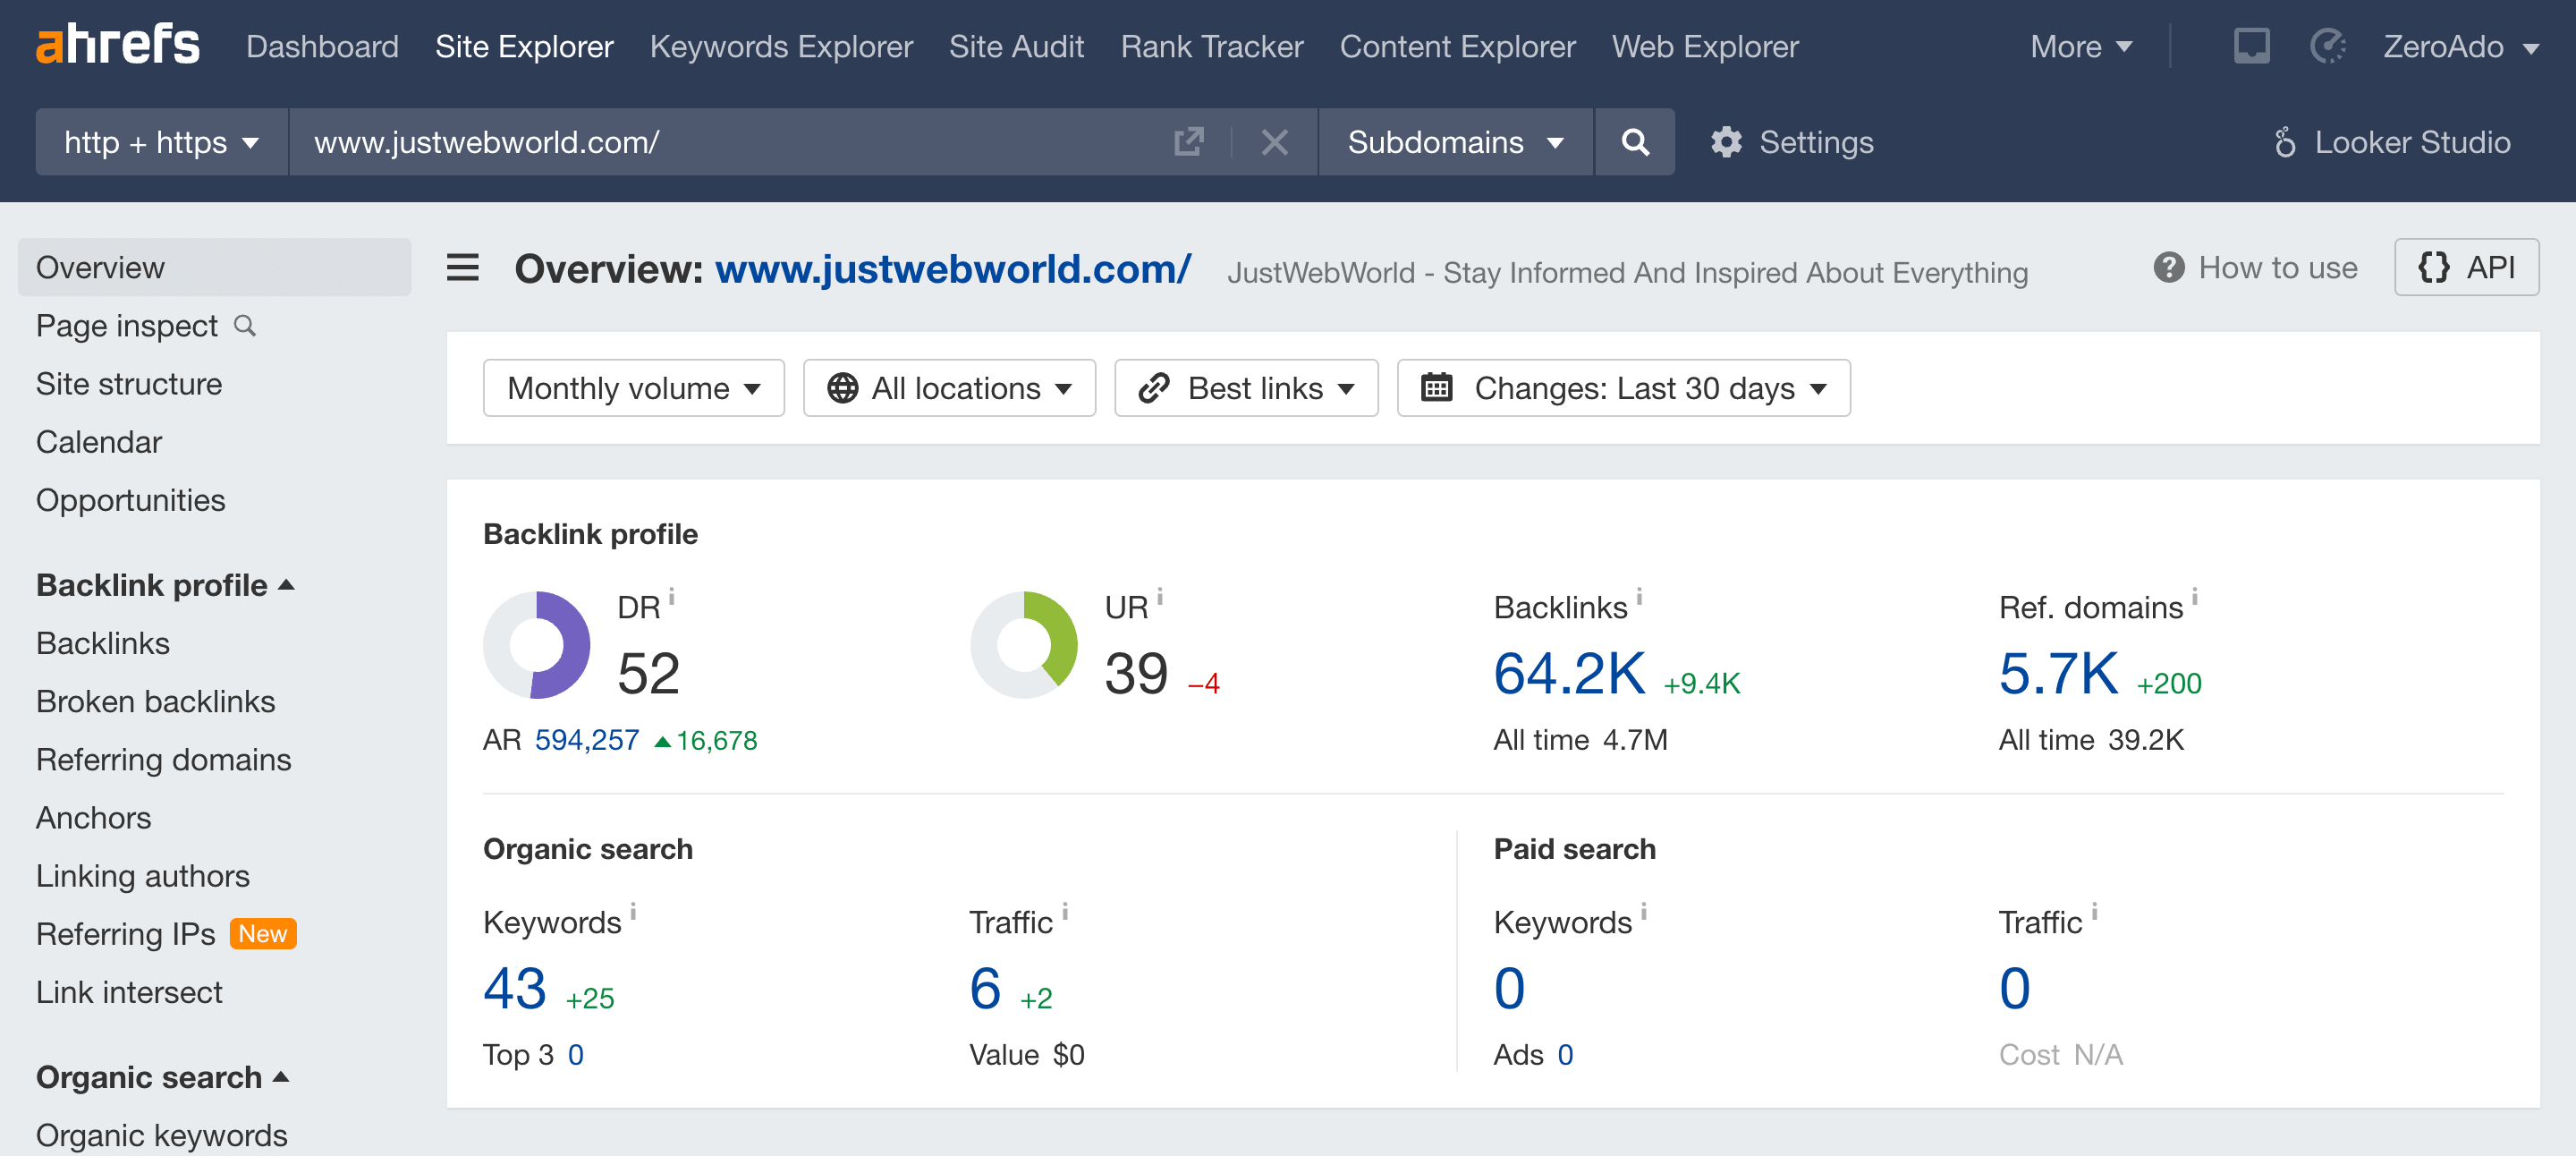2576x1156 pixels.
Task: Click the hamburger icon beside Overview
Action: 462,268
